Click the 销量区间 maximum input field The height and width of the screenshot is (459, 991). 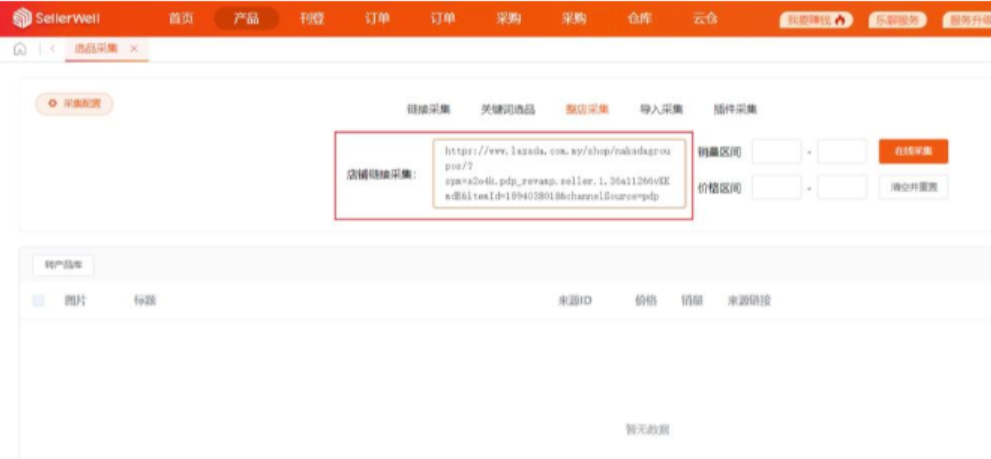click(842, 152)
